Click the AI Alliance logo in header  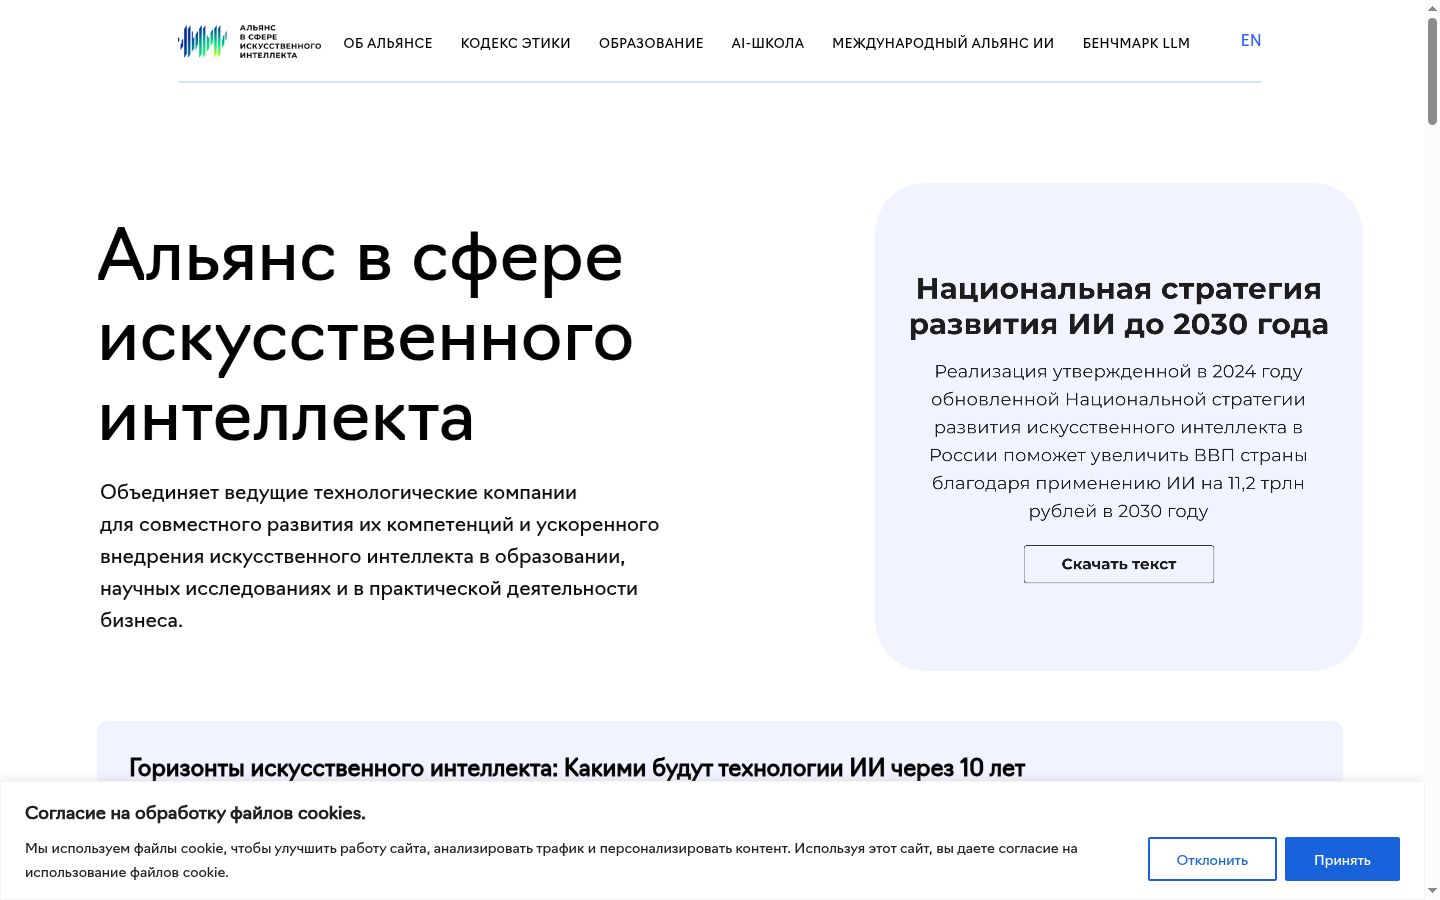250,42
